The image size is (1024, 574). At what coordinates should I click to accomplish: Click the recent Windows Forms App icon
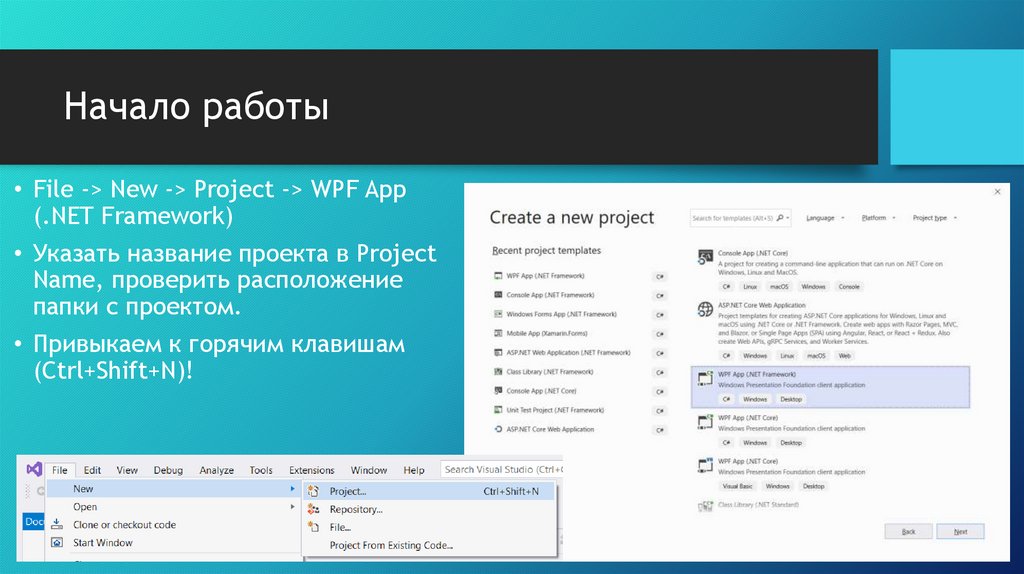tap(498, 314)
